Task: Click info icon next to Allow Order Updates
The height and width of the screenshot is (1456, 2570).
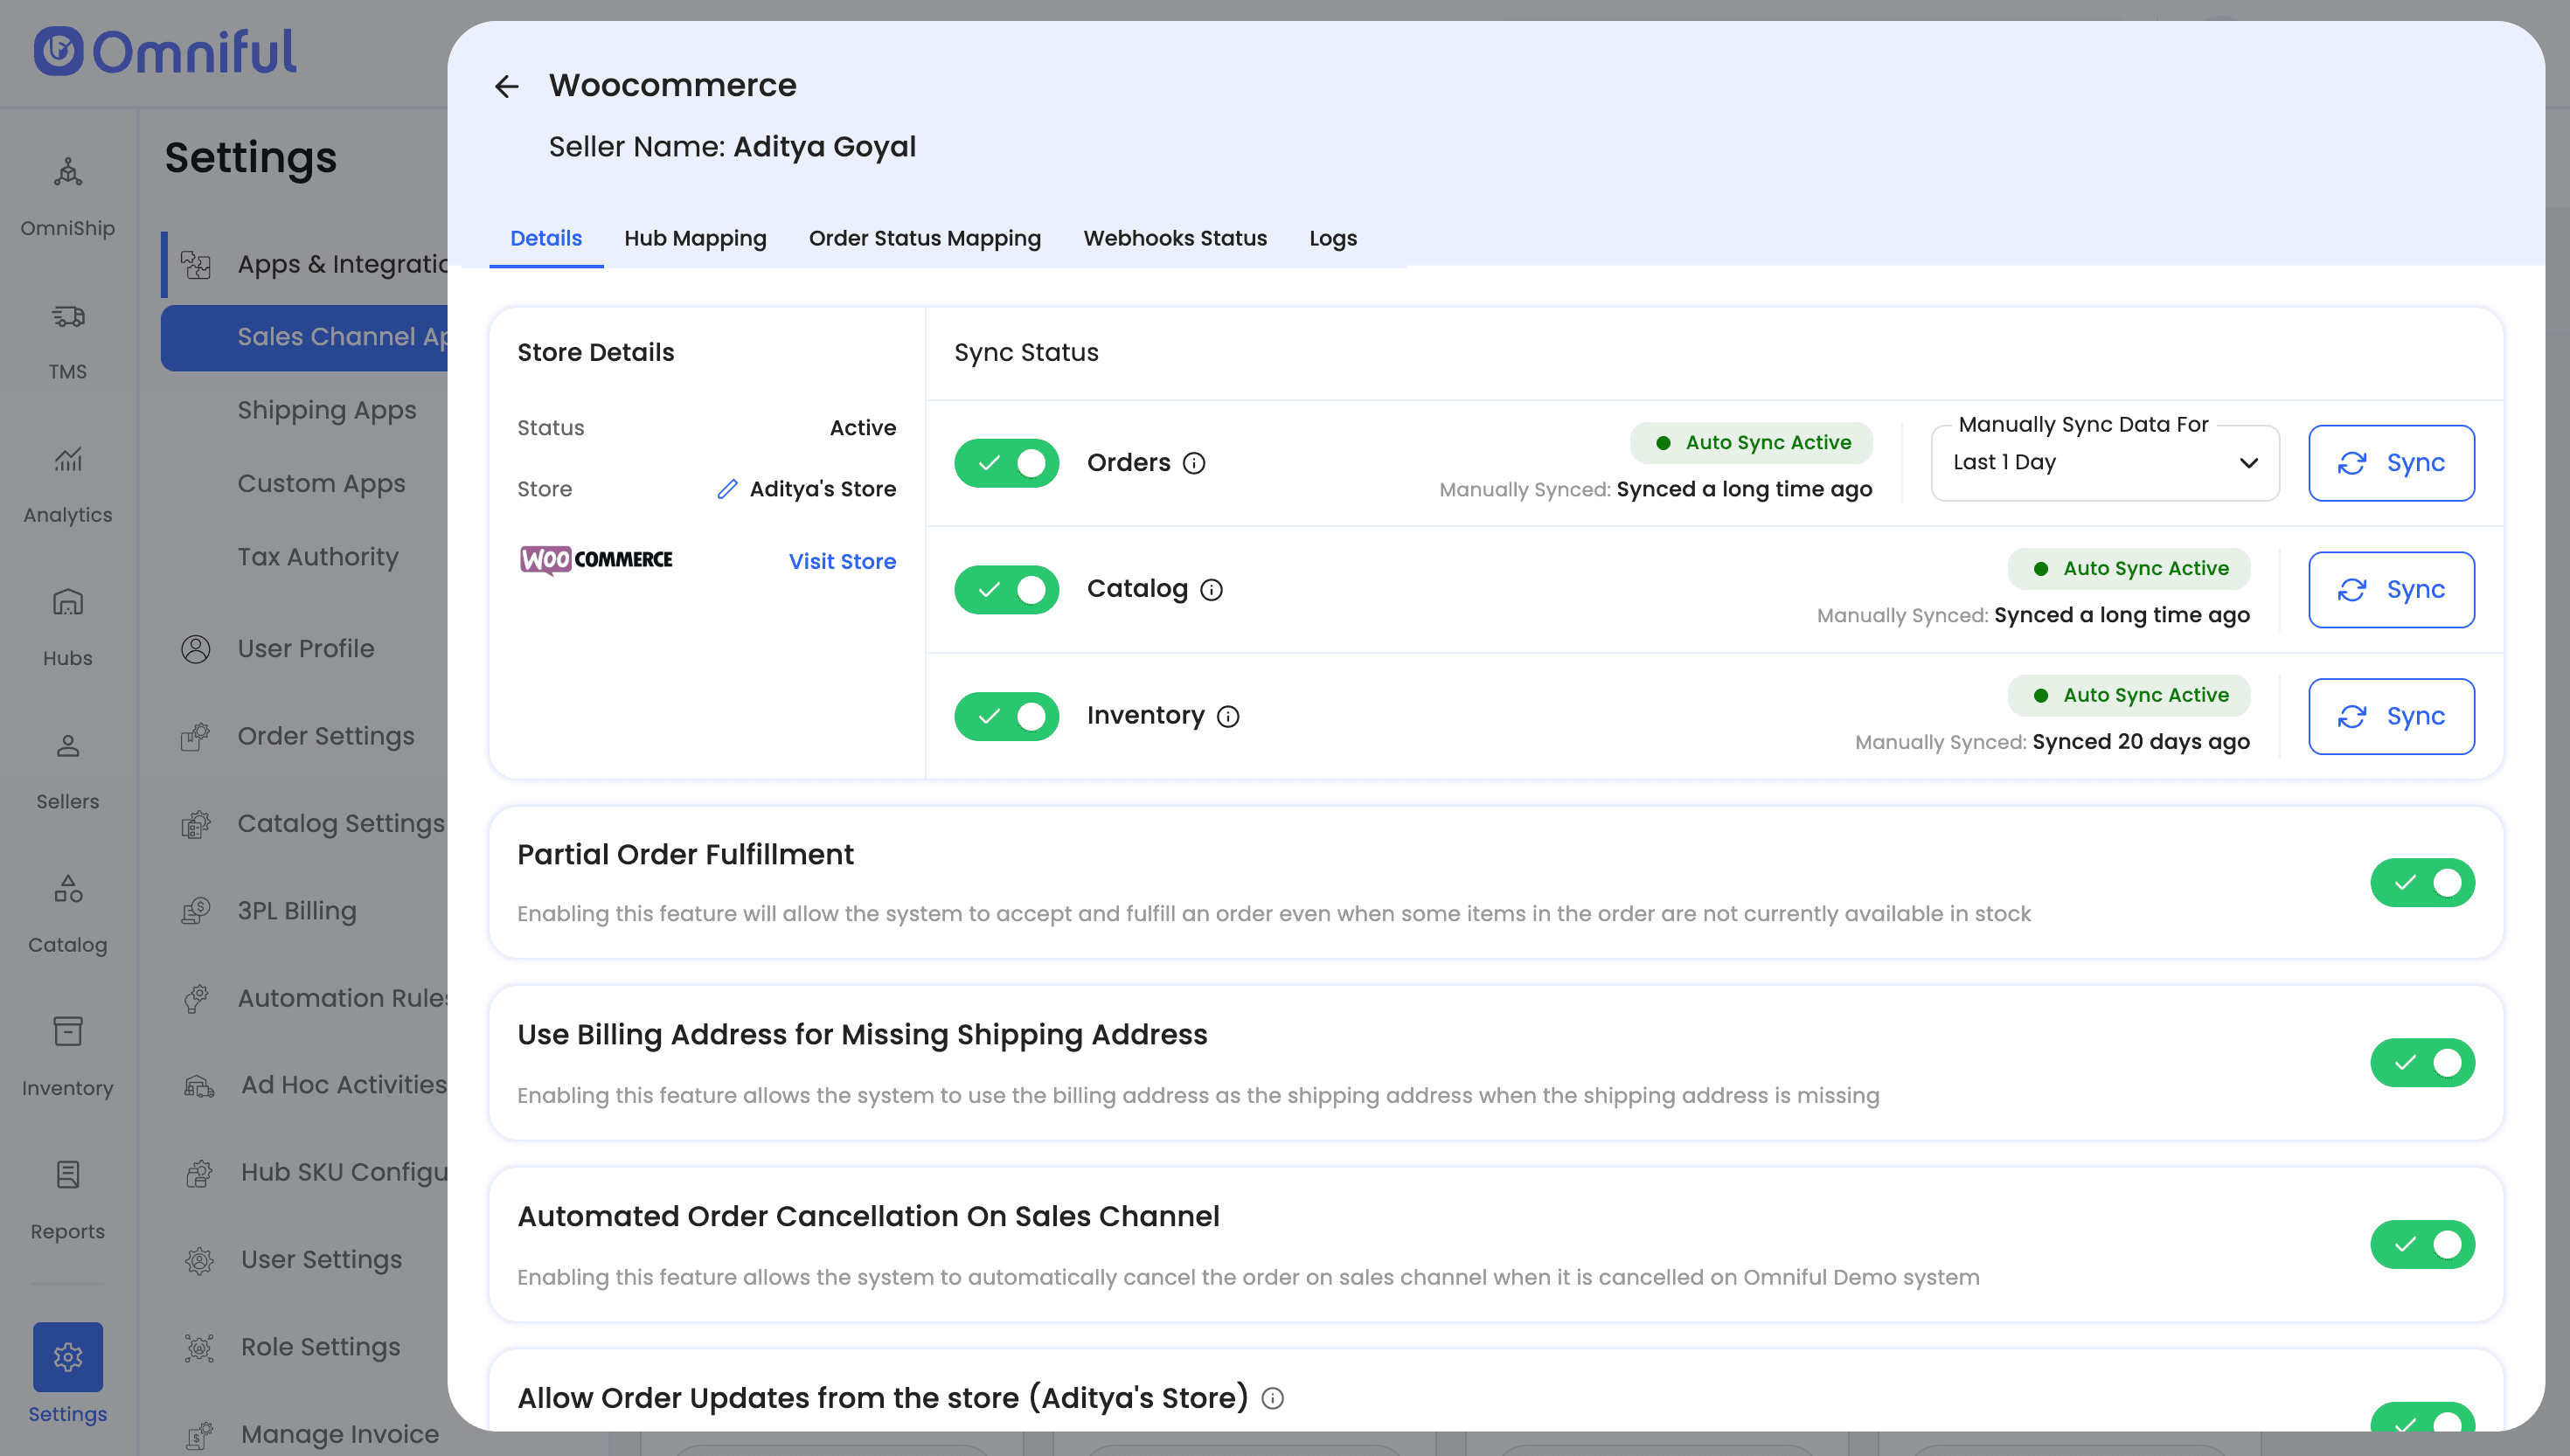Action: coord(1272,1398)
